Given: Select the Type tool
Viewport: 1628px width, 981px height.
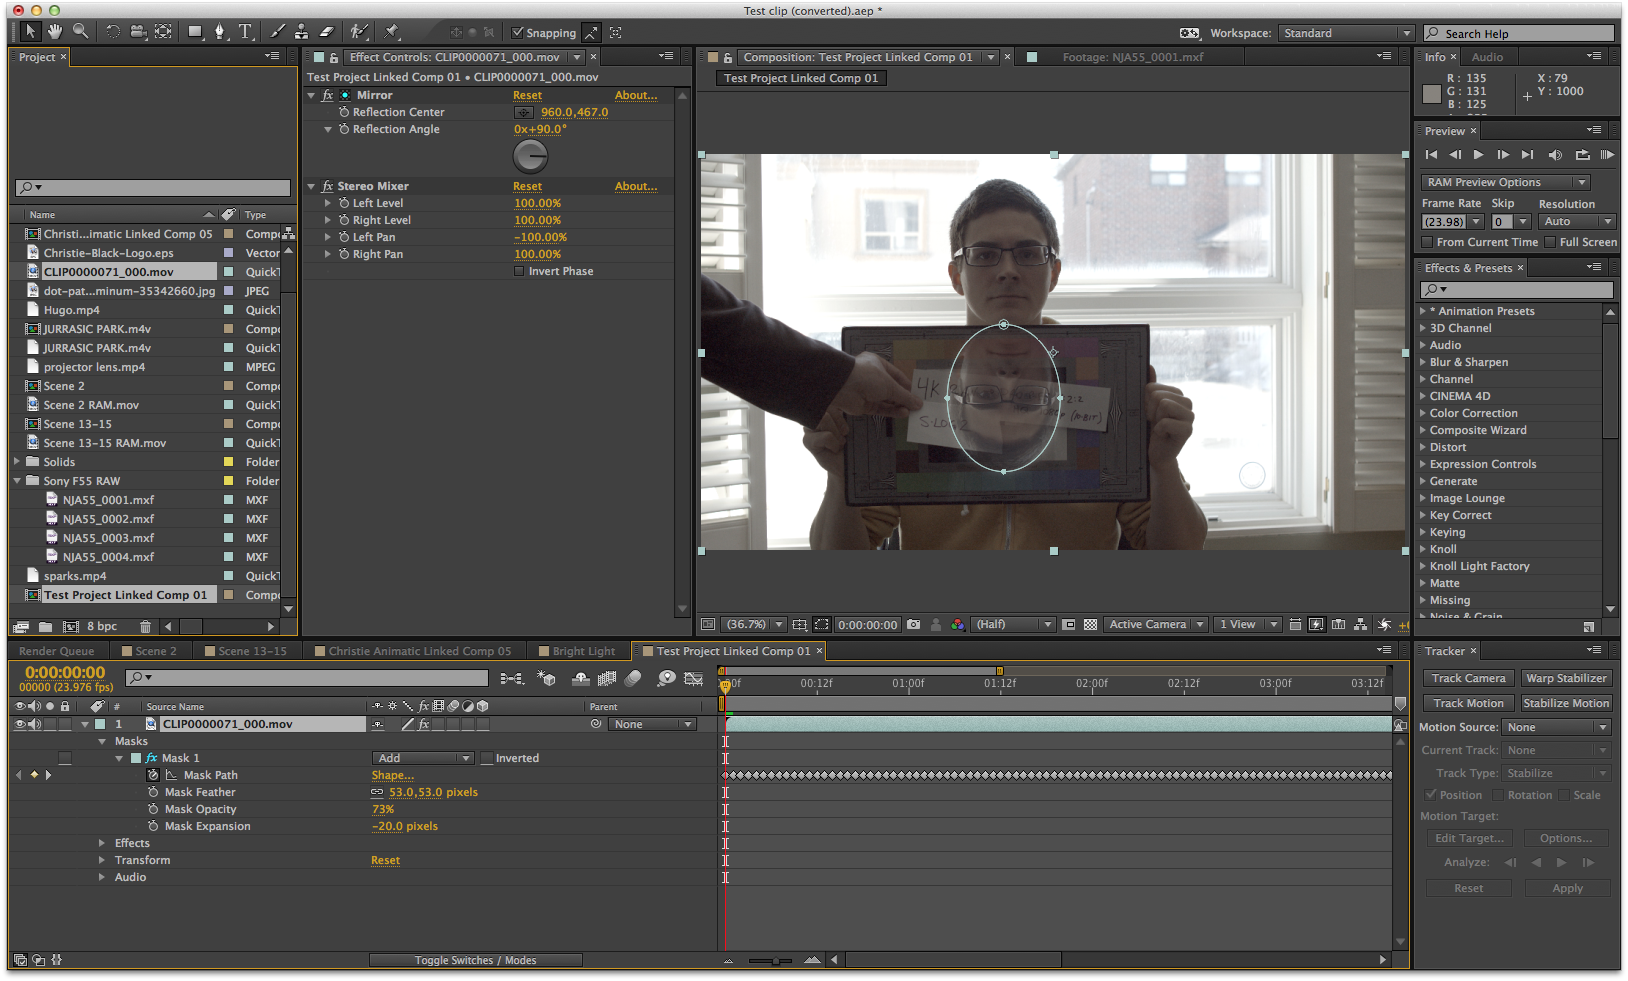Looking at the screenshot, I should click(x=245, y=32).
